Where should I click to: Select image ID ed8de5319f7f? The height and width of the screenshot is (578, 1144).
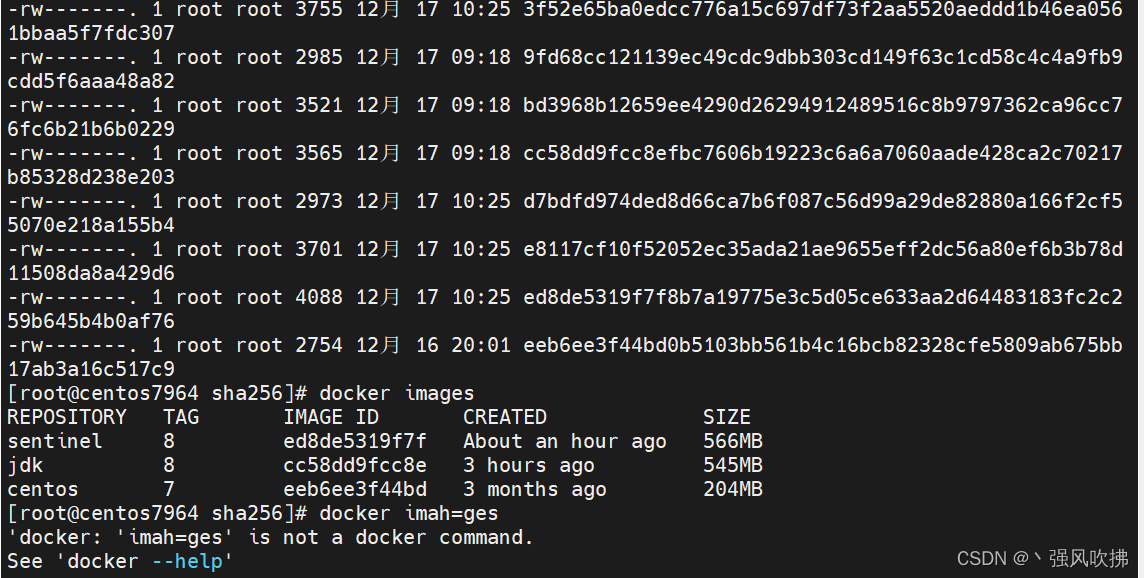tap(355, 441)
